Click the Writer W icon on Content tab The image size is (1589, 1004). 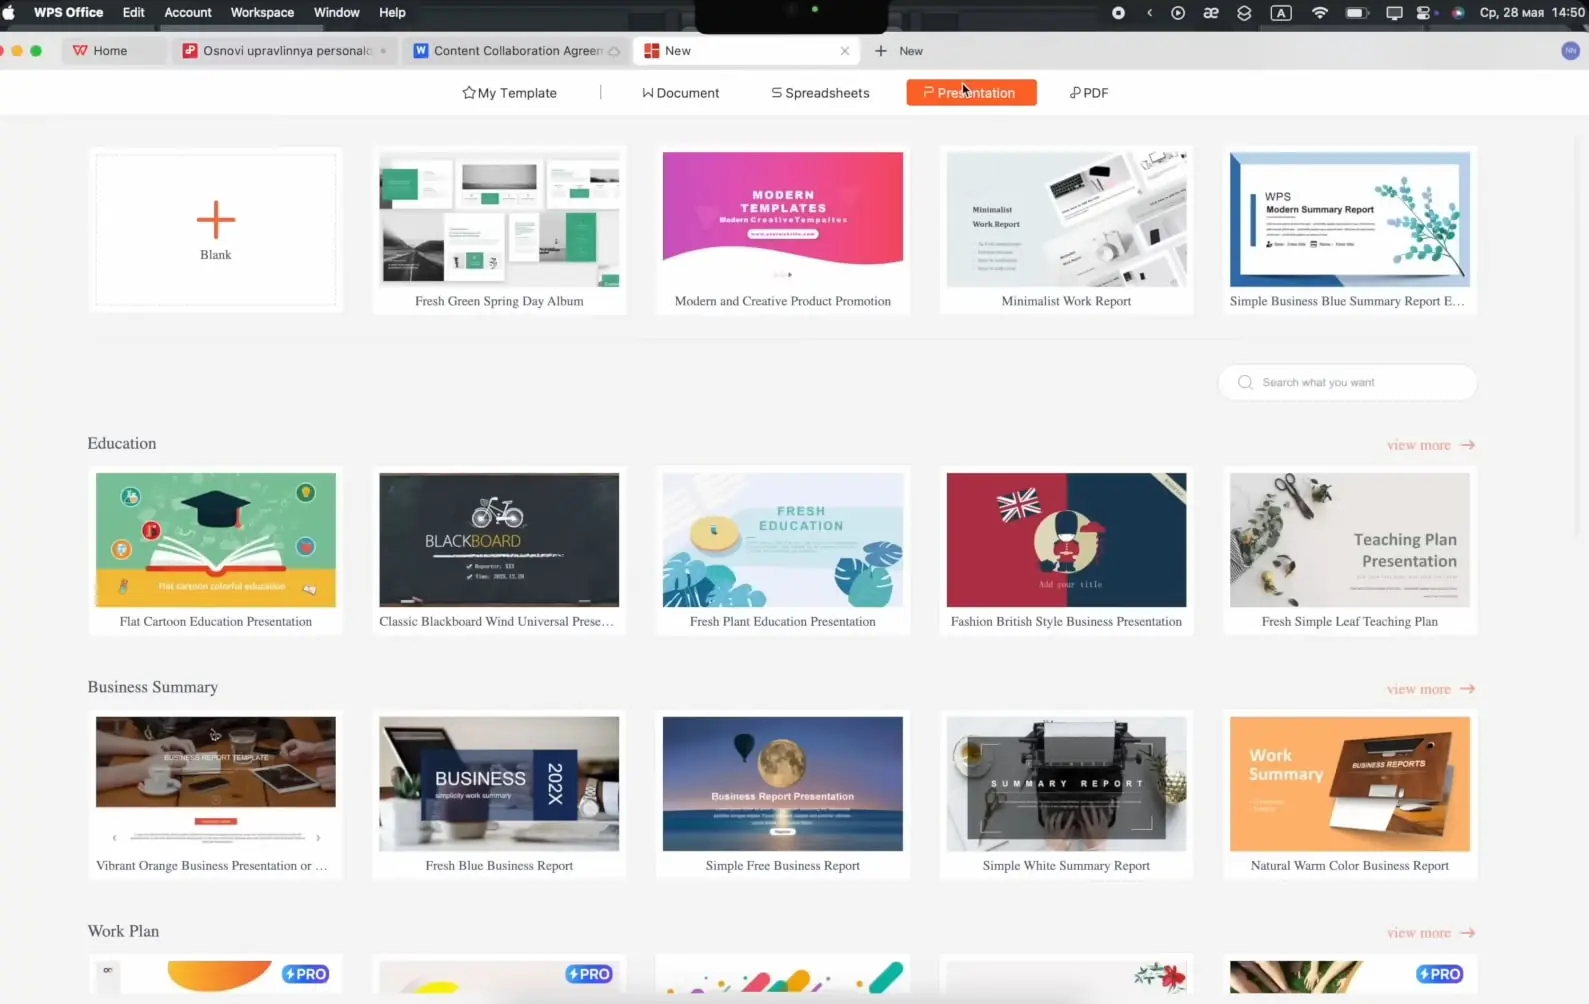[x=421, y=51]
